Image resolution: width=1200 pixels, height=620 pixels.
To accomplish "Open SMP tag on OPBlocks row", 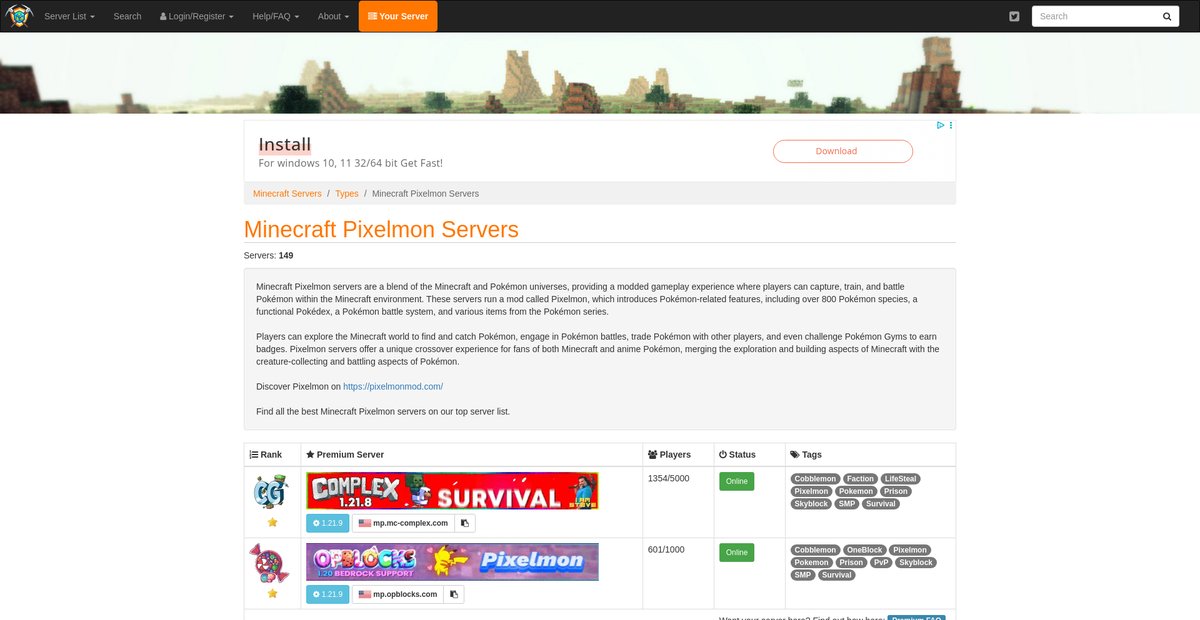I will pos(803,575).
